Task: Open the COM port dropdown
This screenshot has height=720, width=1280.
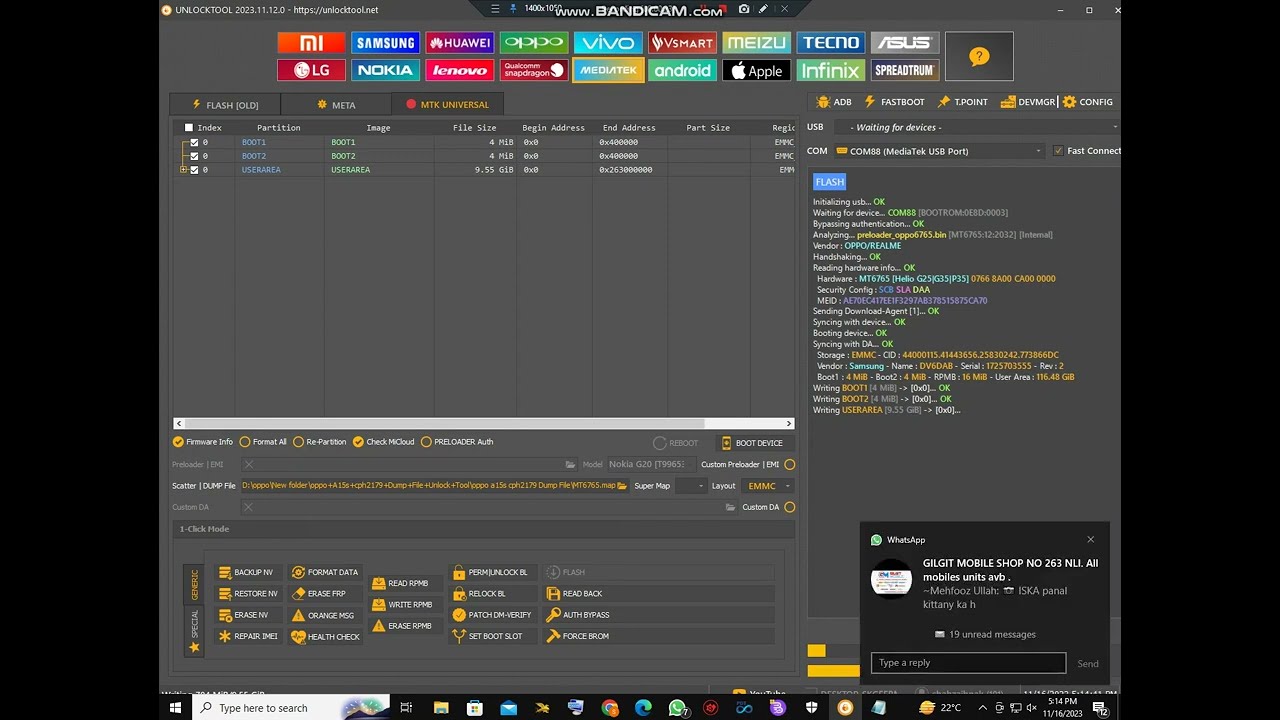Action: pyautogui.click(x=939, y=151)
